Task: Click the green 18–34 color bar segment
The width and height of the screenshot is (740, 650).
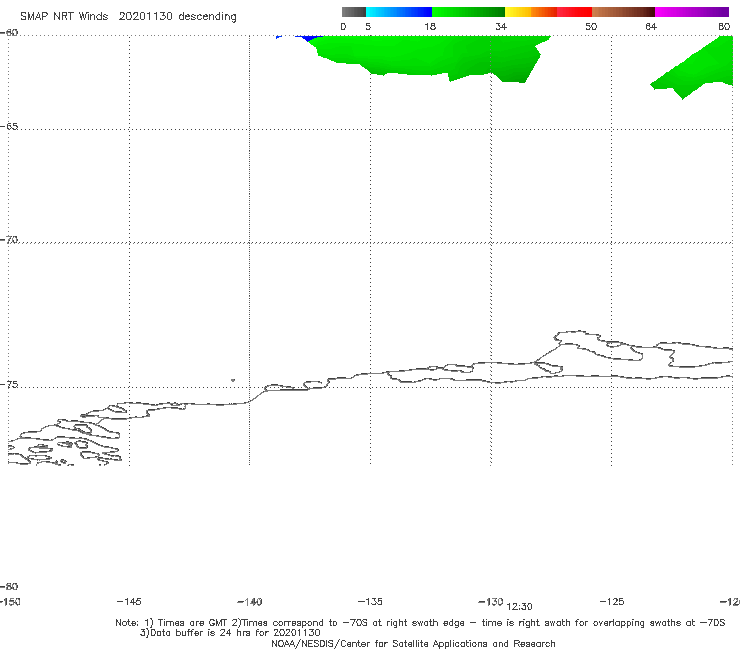Action: point(468,12)
